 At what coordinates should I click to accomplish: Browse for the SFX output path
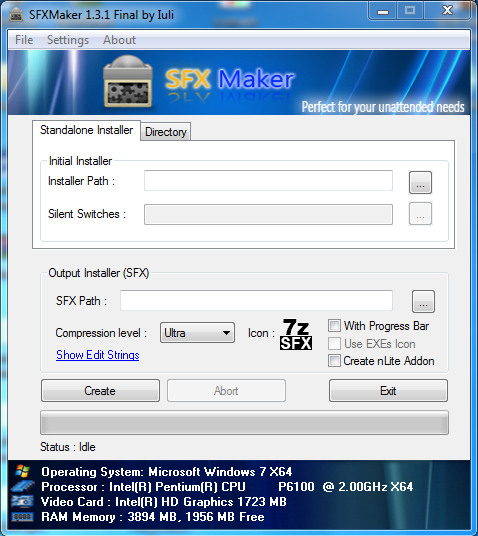423,302
